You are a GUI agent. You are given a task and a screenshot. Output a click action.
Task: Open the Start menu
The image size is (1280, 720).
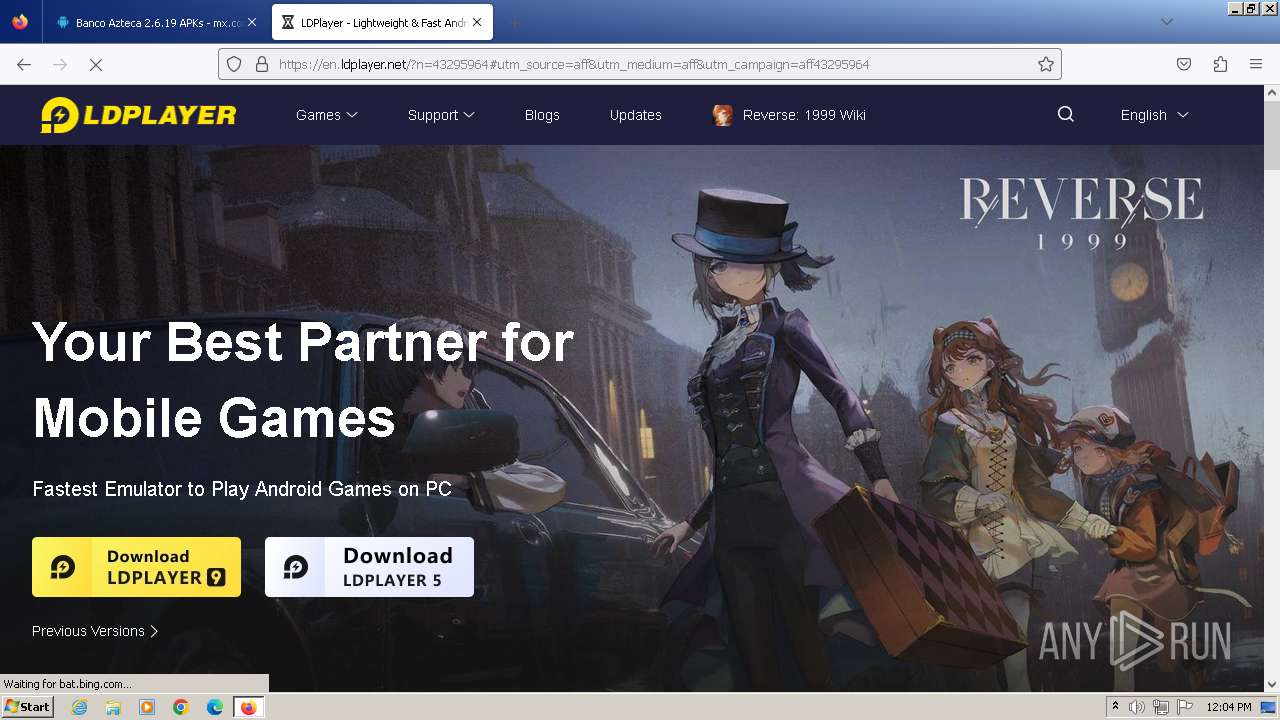click(27, 707)
